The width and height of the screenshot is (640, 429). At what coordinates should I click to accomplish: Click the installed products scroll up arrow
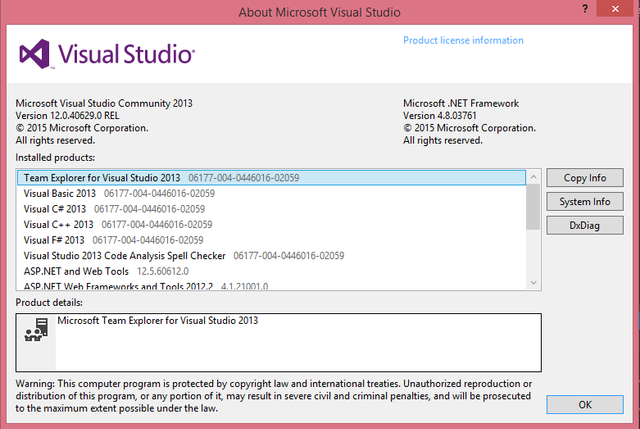point(533,177)
